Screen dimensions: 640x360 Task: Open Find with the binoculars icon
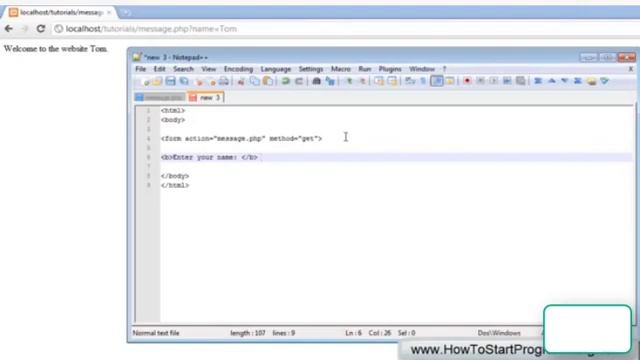(316, 81)
